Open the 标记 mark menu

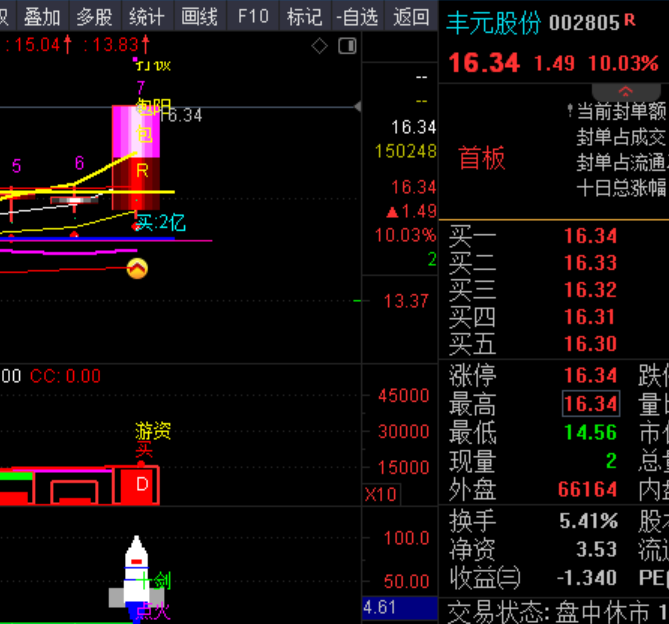pos(305,16)
